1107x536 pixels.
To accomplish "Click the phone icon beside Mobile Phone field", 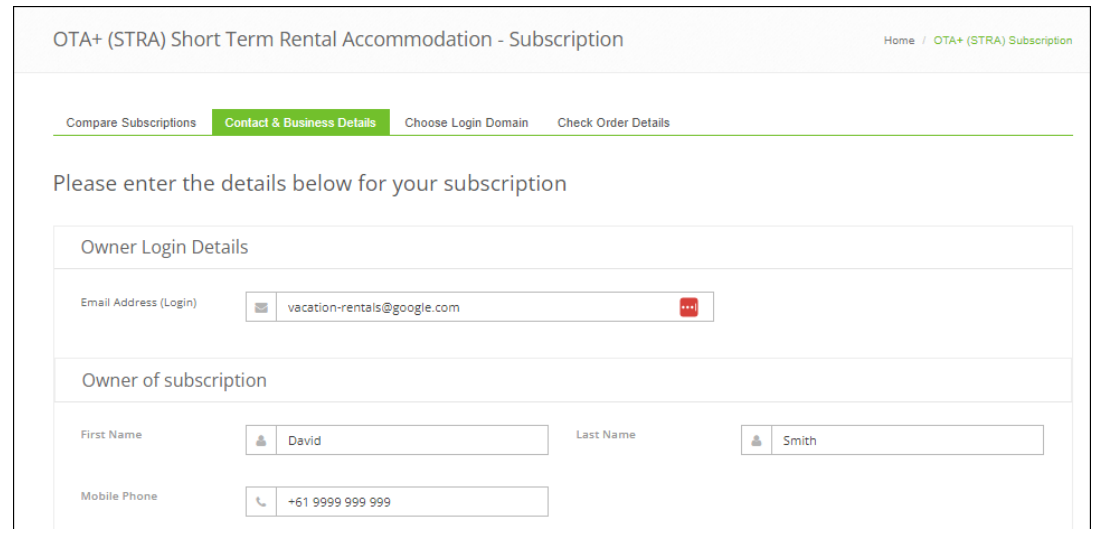I will pos(261,502).
